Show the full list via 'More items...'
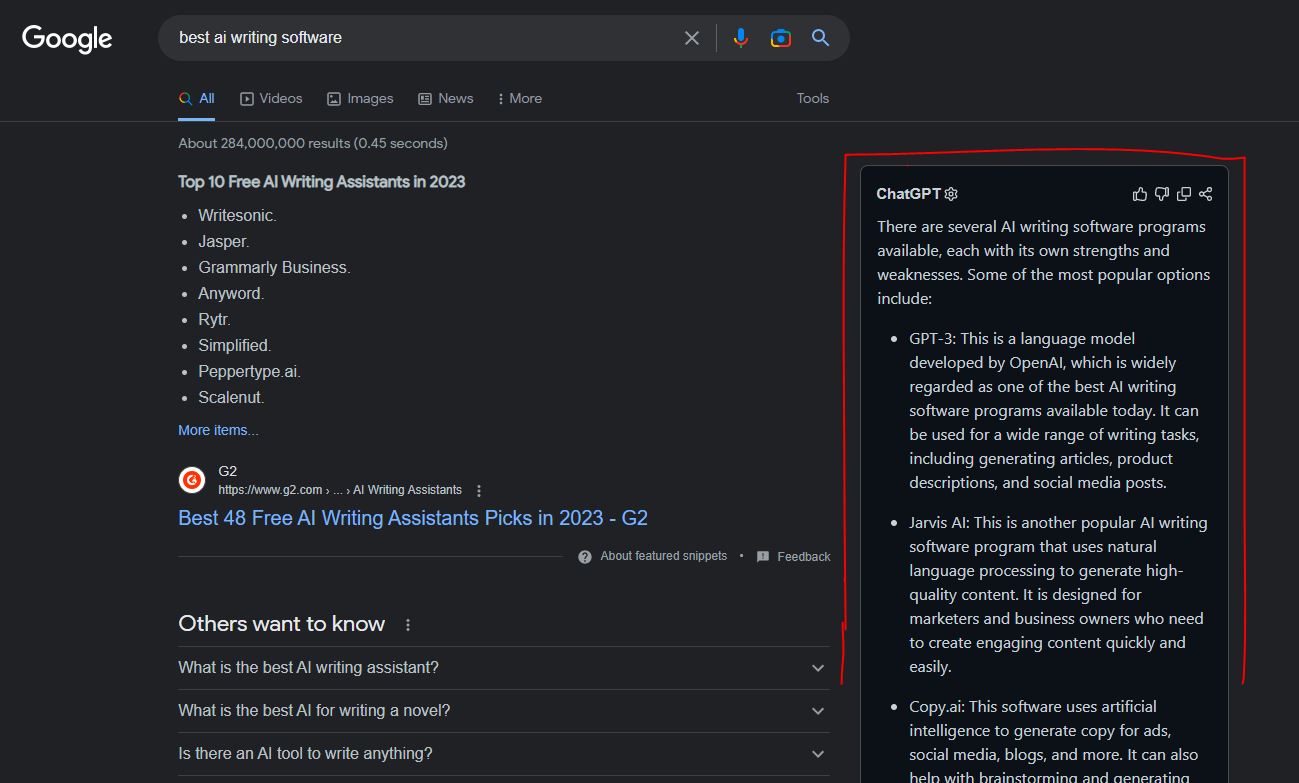This screenshot has height=783, width=1299. 218,429
